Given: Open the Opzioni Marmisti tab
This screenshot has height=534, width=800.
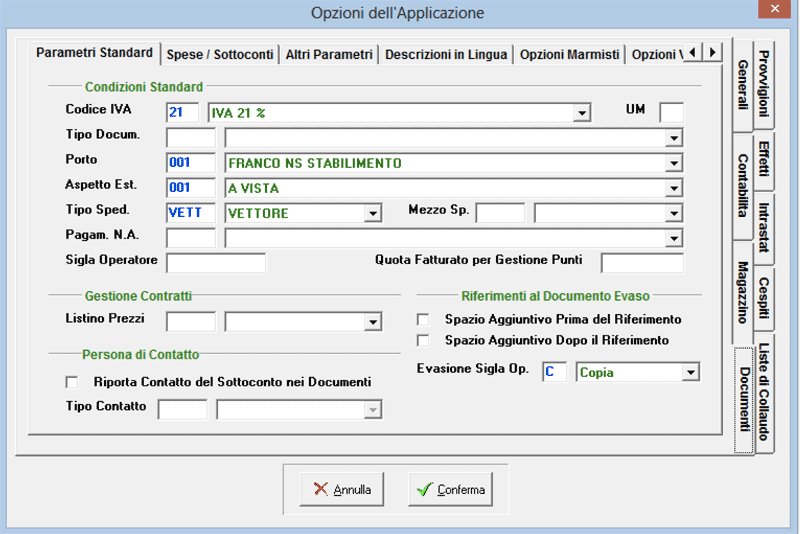Looking at the screenshot, I should [569, 55].
